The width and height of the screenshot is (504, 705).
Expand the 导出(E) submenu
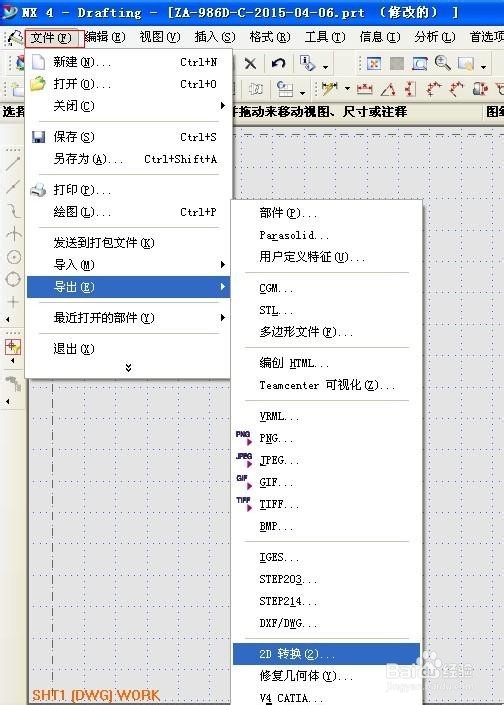pos(129,287)
